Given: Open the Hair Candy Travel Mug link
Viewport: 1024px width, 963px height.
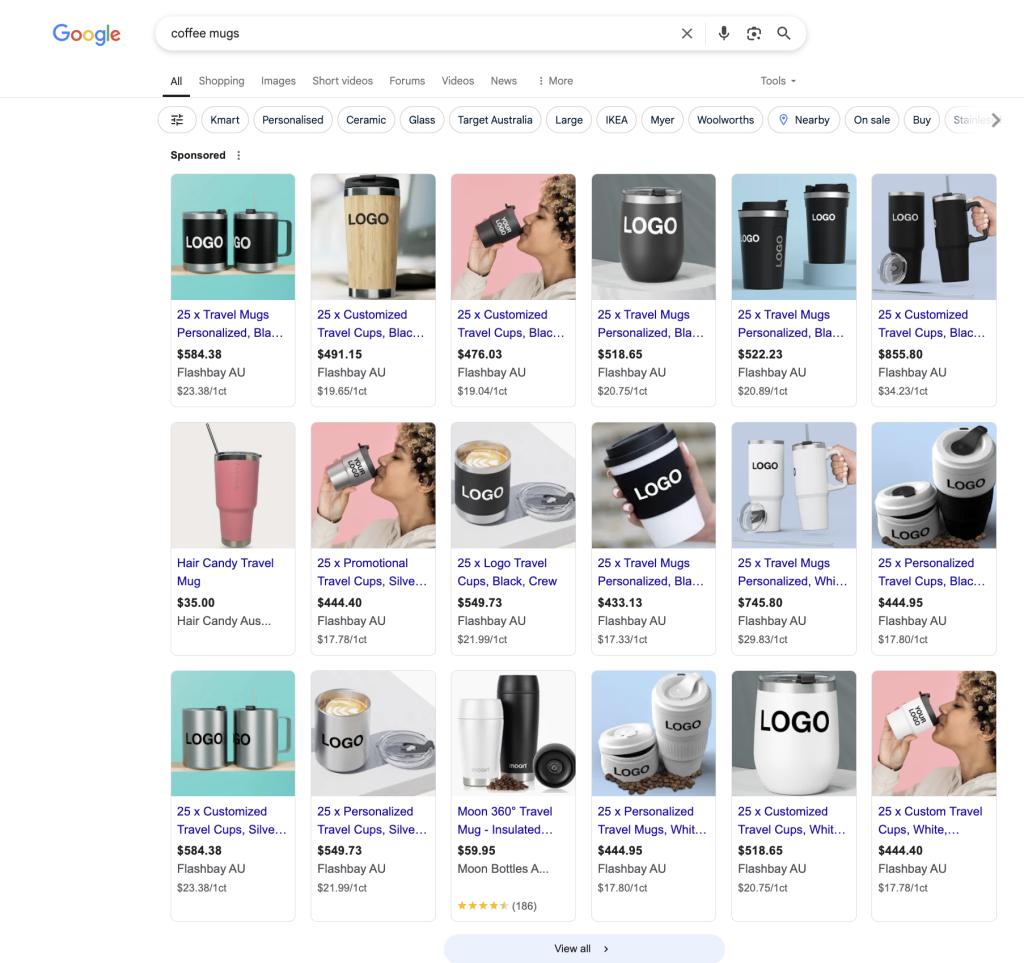Looking at the screenshot, I should point(225,572).
